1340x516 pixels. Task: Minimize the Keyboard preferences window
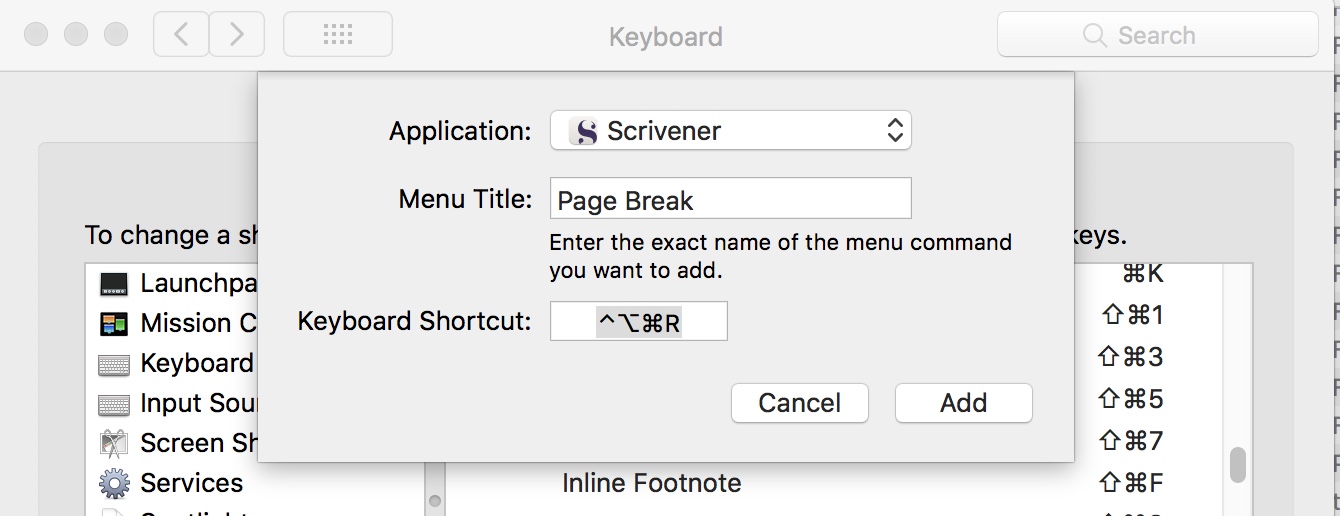click(76, 35)
